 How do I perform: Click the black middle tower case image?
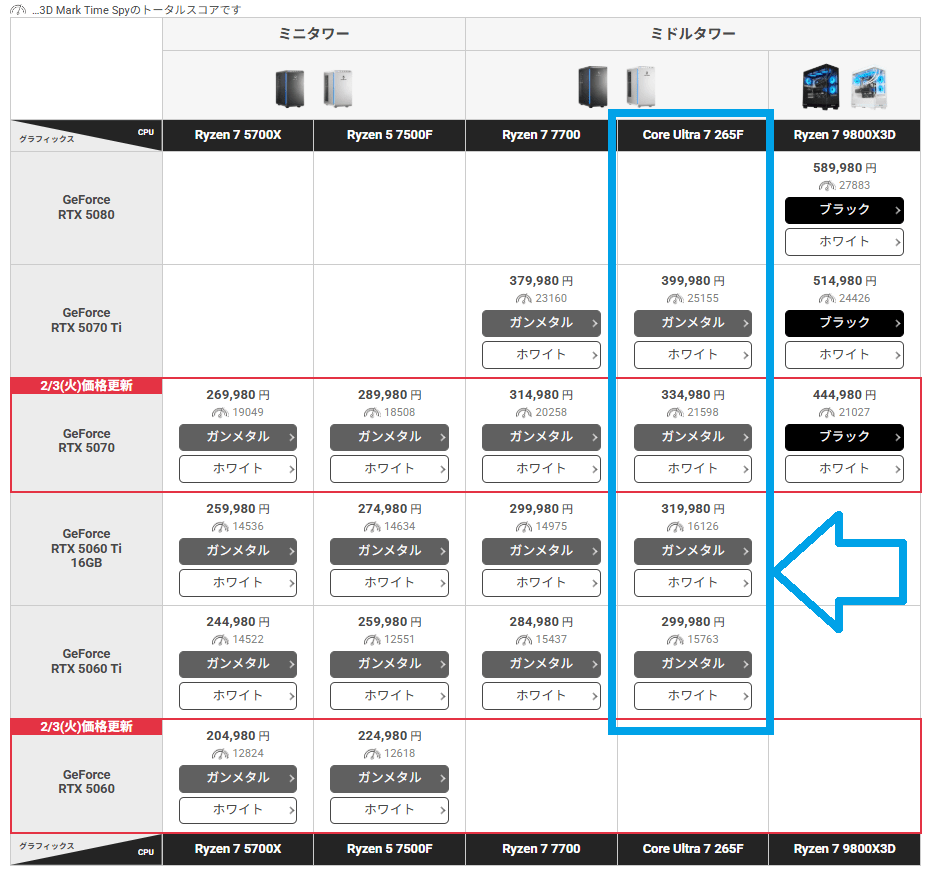(592, 87)
